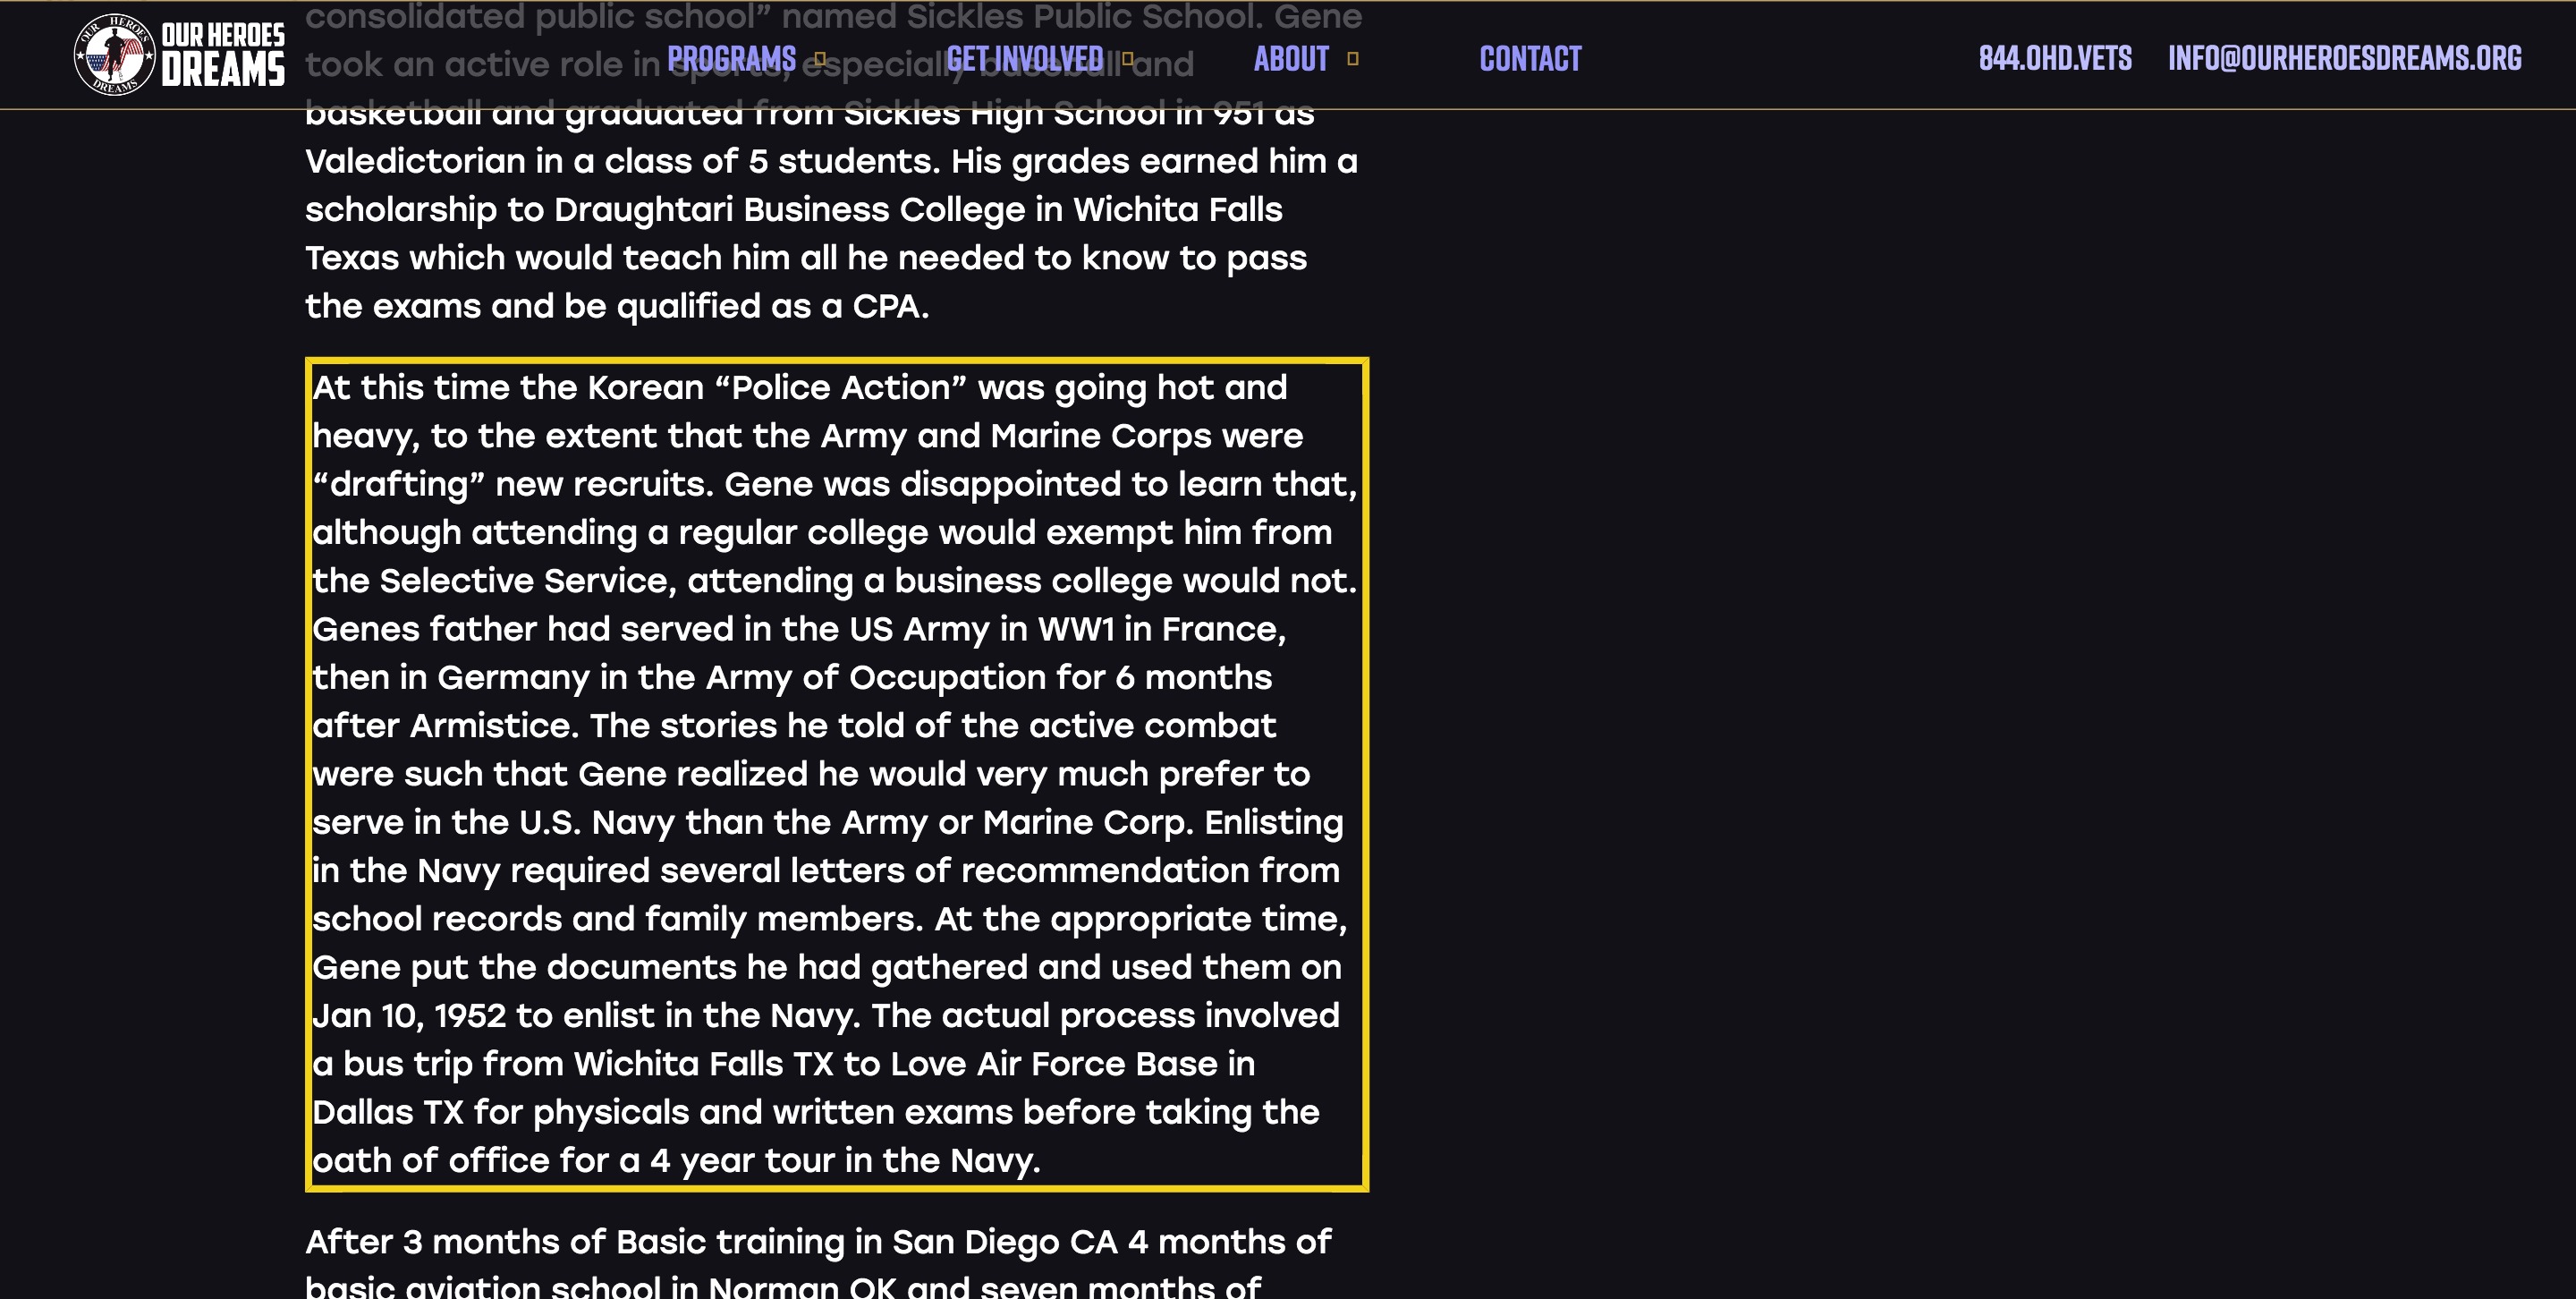Click the highlighted Korean "Police Action" paragraph
This screenshot has height=1299, width=2576.
837,774
